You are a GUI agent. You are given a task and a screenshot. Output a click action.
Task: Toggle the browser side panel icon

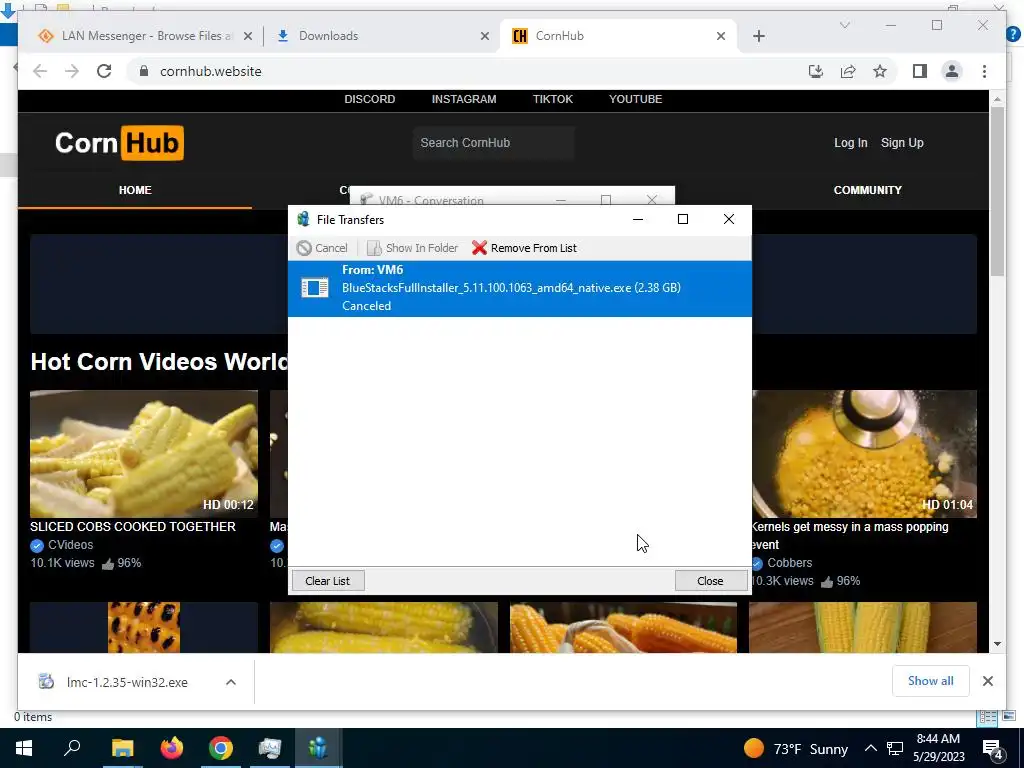(920, 71)
